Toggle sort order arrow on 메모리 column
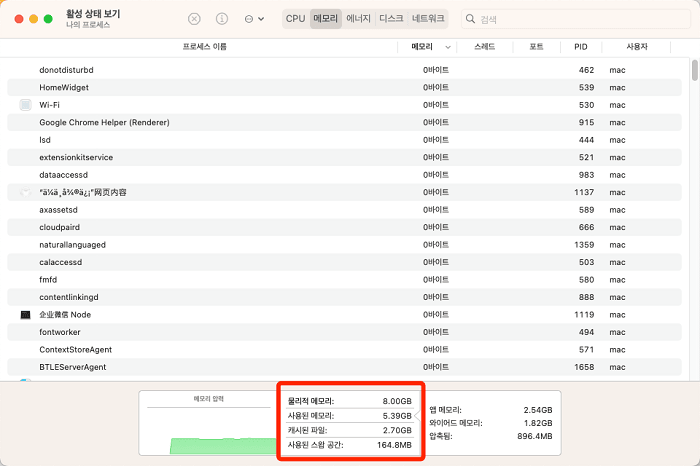Viewport: 700px width, 466px height. coord(447,47)
